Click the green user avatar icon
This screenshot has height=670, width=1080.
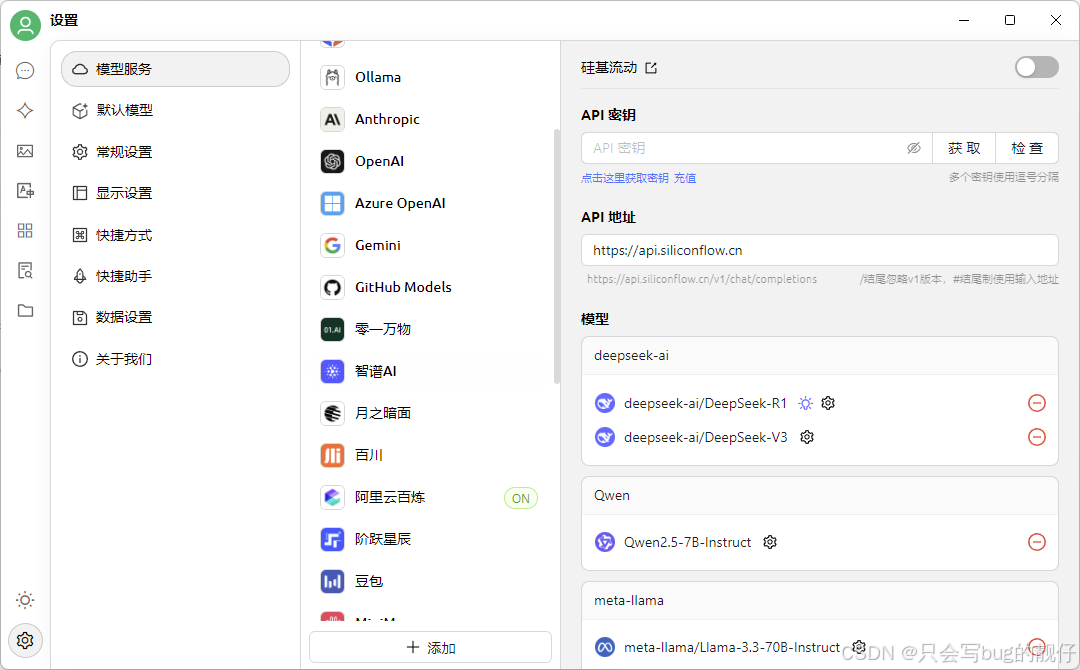(x=25, y=25)
